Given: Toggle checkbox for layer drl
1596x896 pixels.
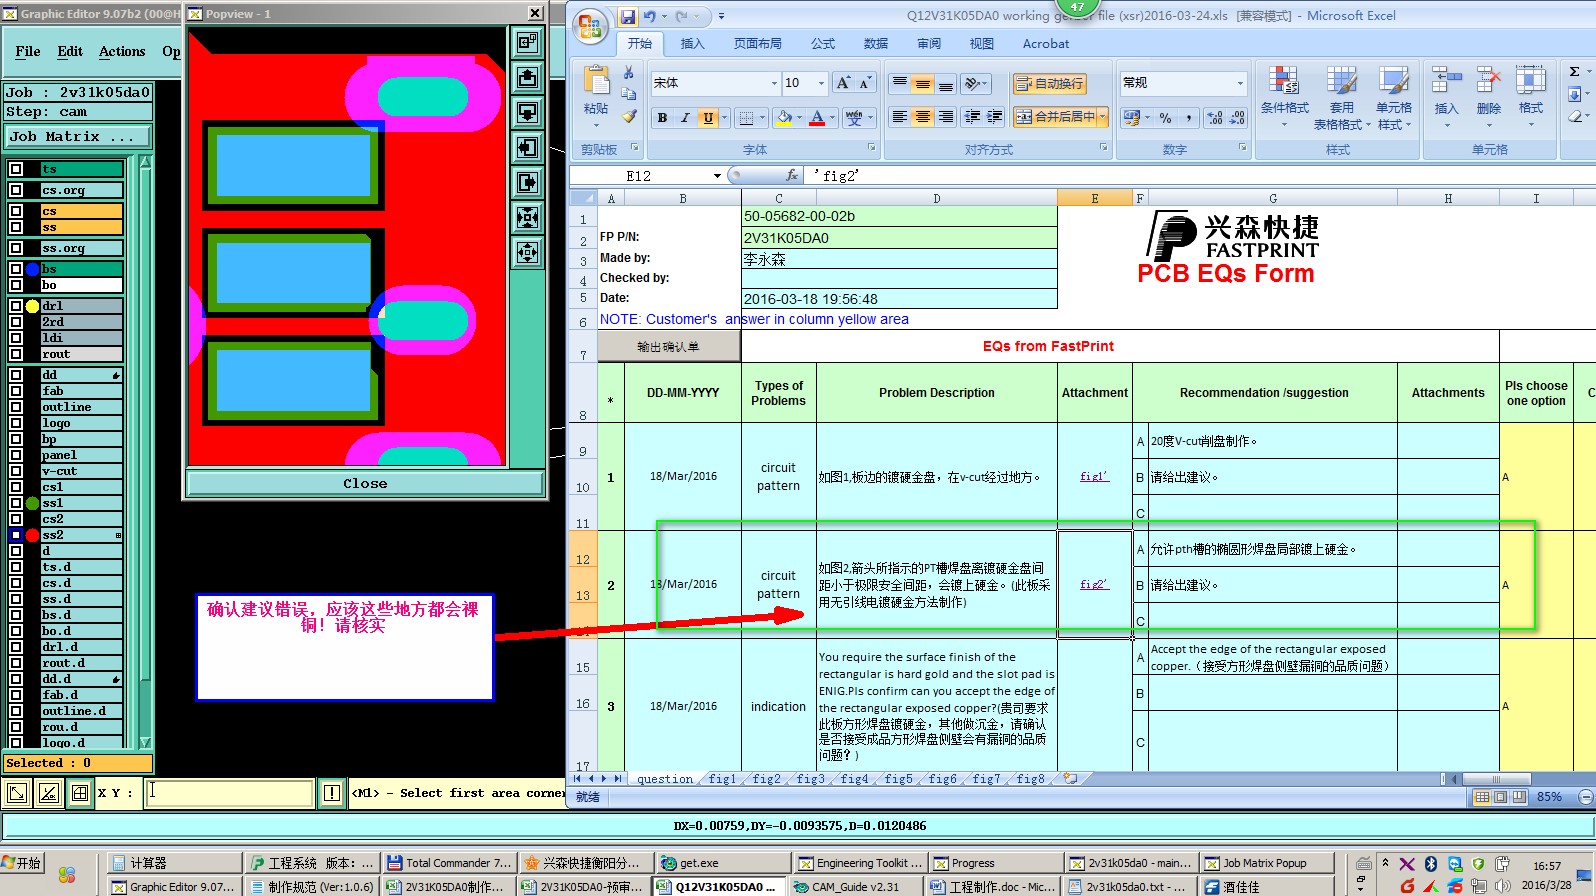Looking at the screenshot, I should (x=16, y=306).
